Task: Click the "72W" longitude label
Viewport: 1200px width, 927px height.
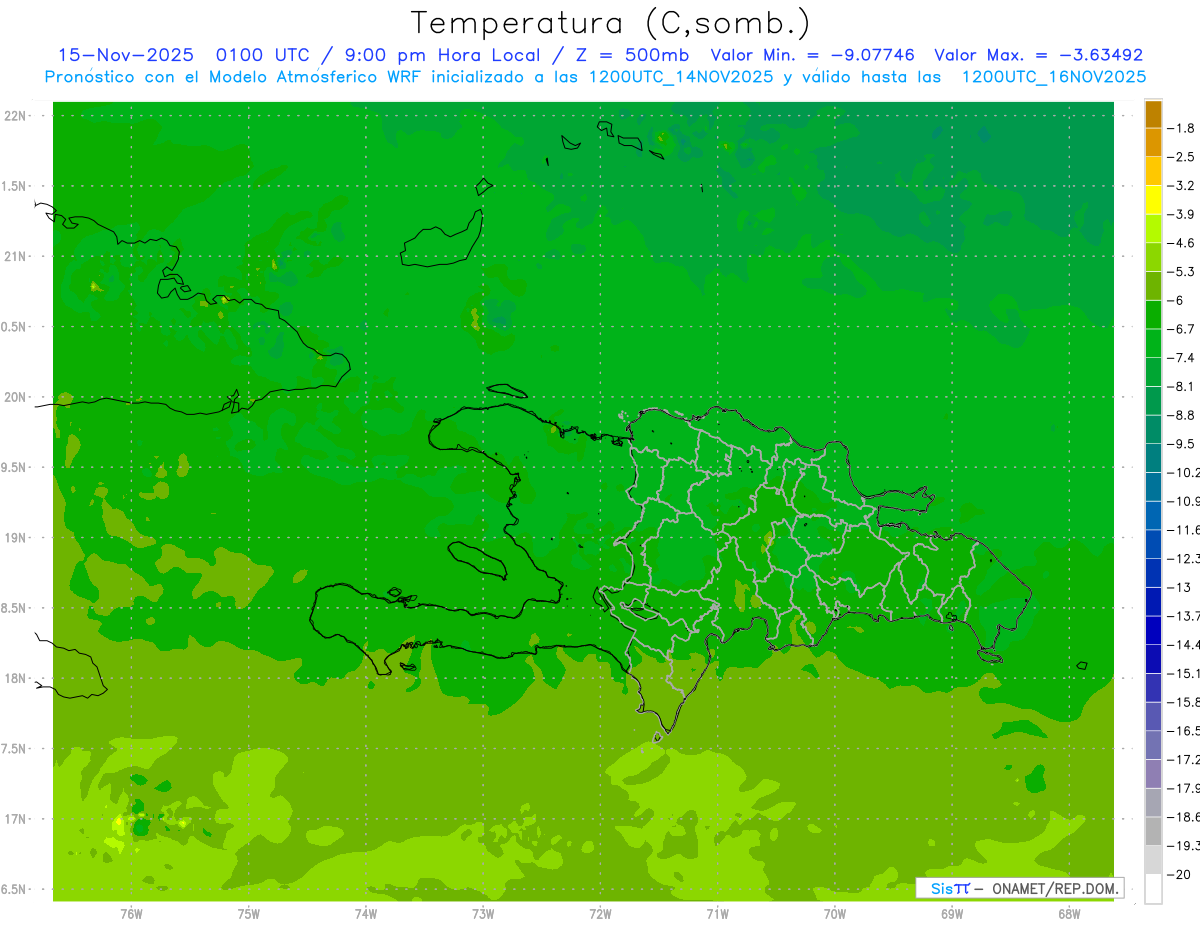Action: pos(600,914)
